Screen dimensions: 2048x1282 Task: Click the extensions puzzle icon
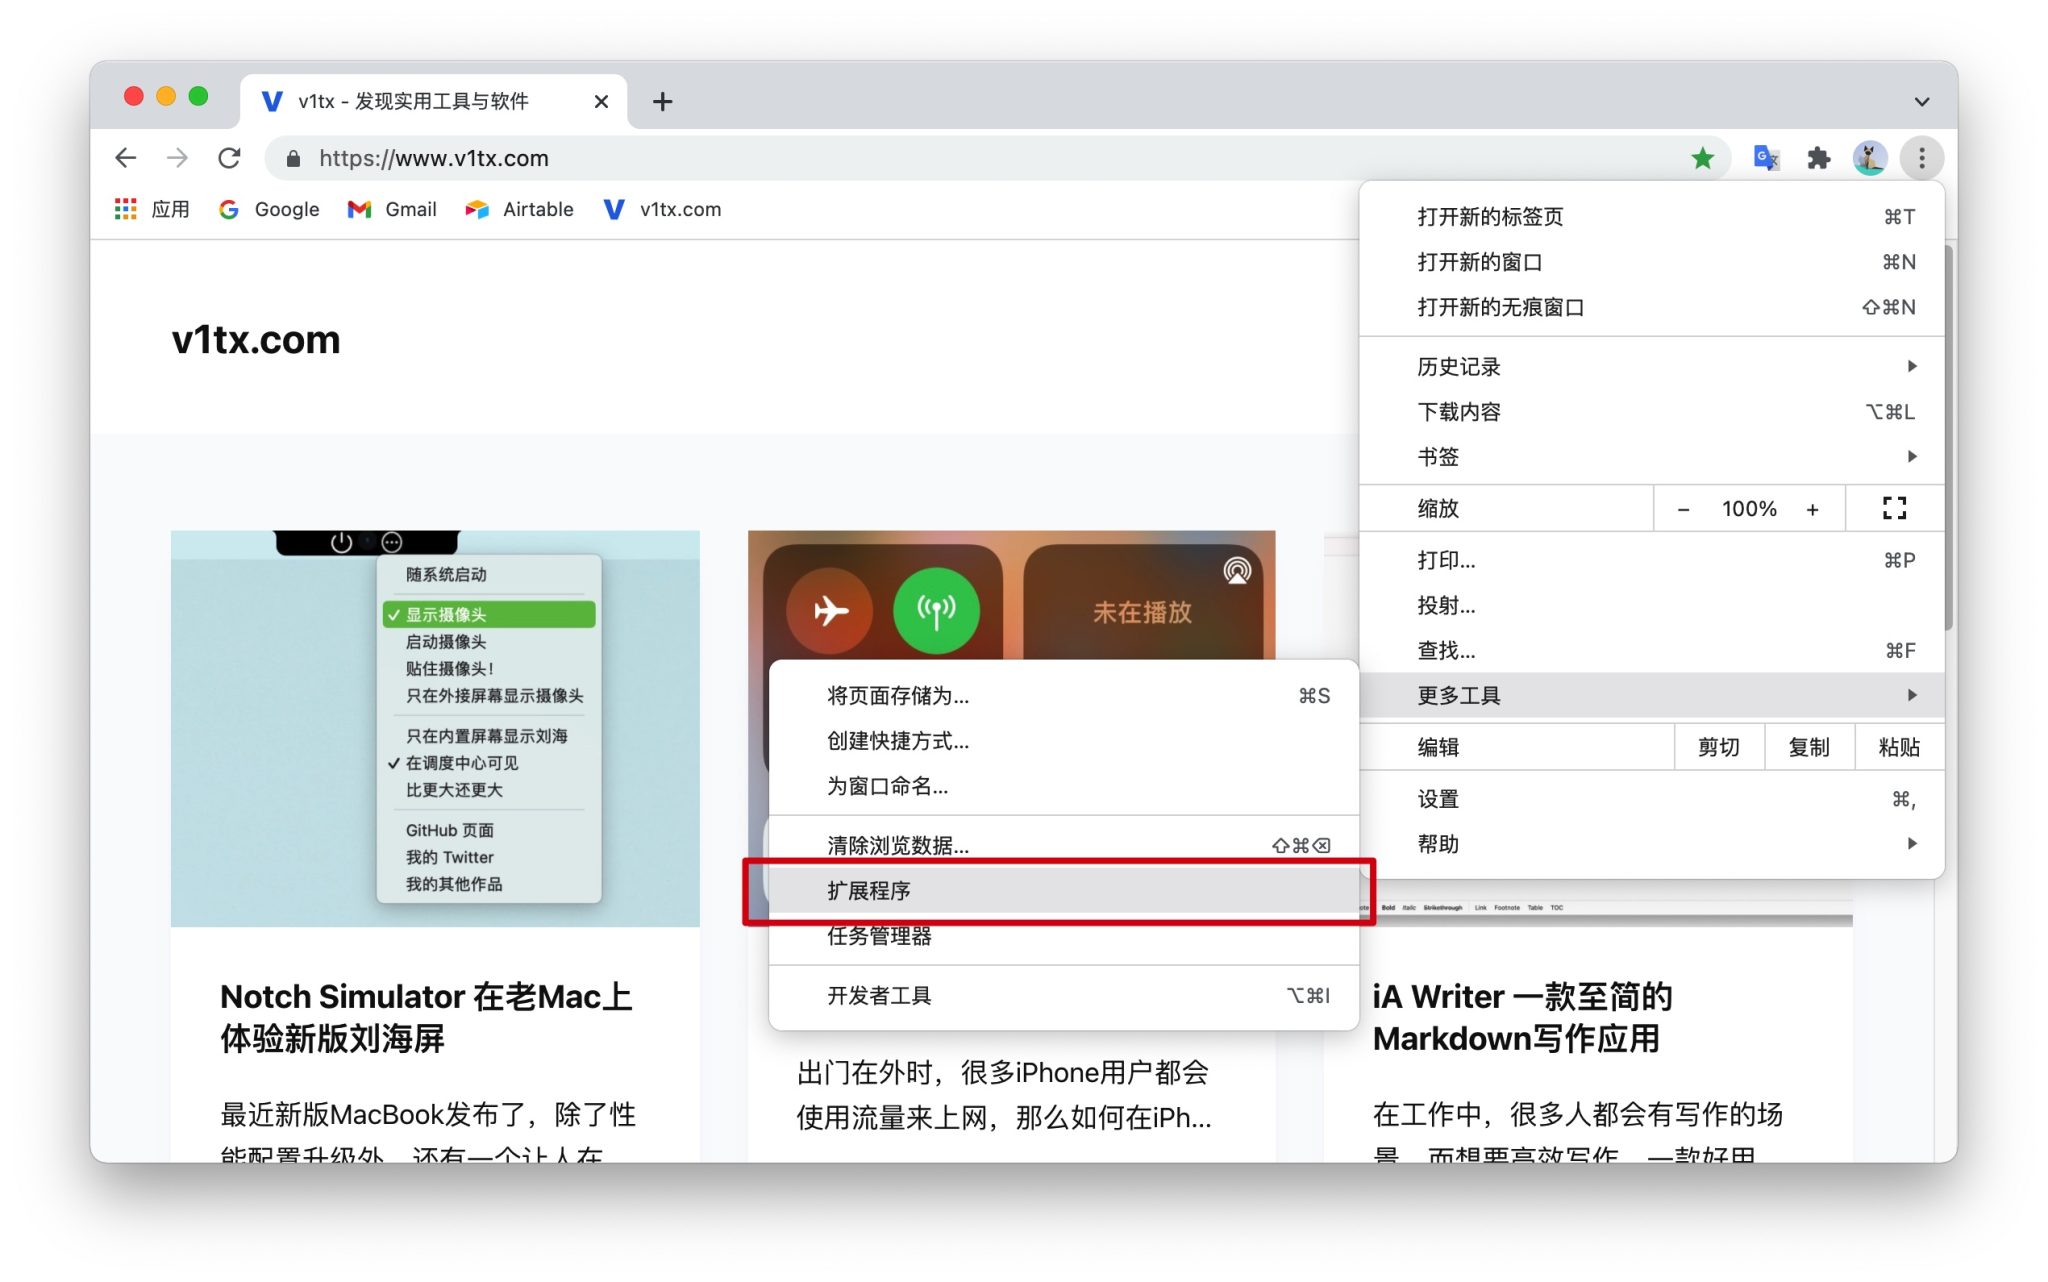click(x=1820, y=158)
